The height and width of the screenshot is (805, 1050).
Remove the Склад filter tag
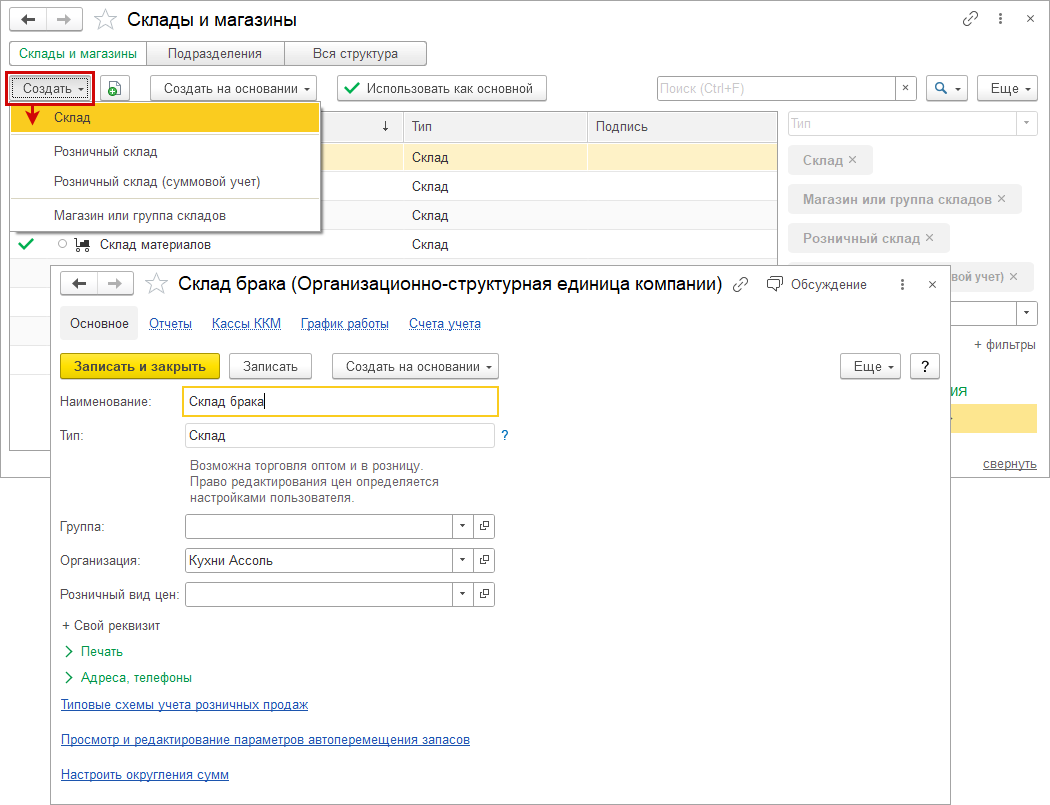pos(853,160)
